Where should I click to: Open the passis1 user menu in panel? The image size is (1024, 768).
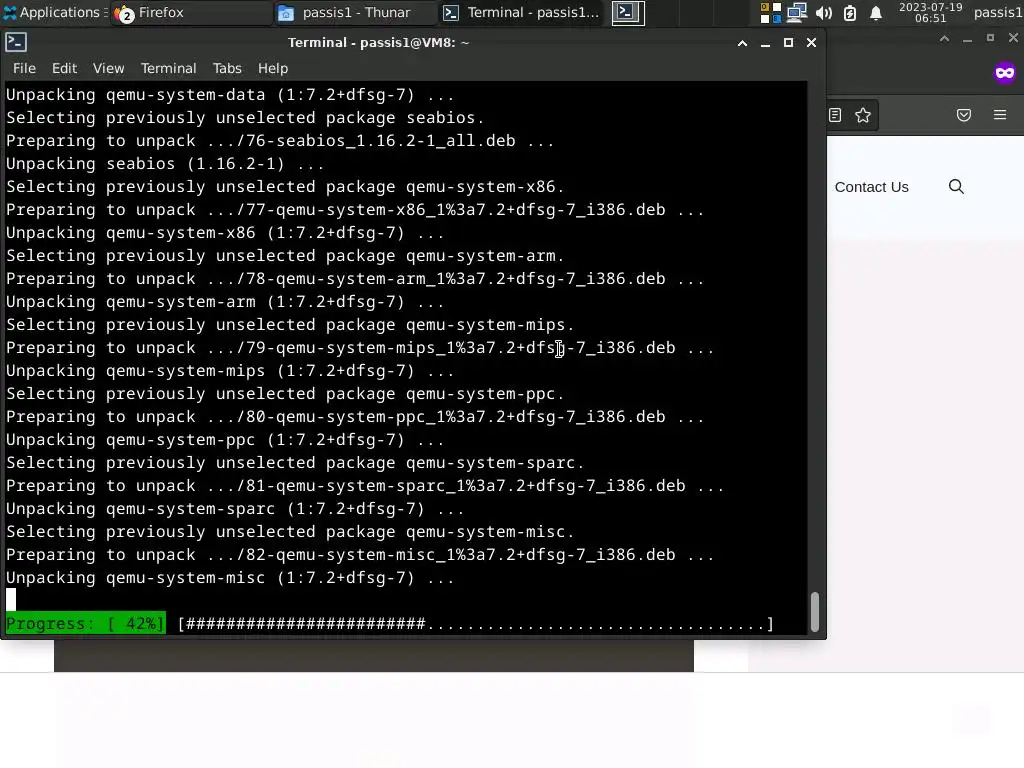998,12
